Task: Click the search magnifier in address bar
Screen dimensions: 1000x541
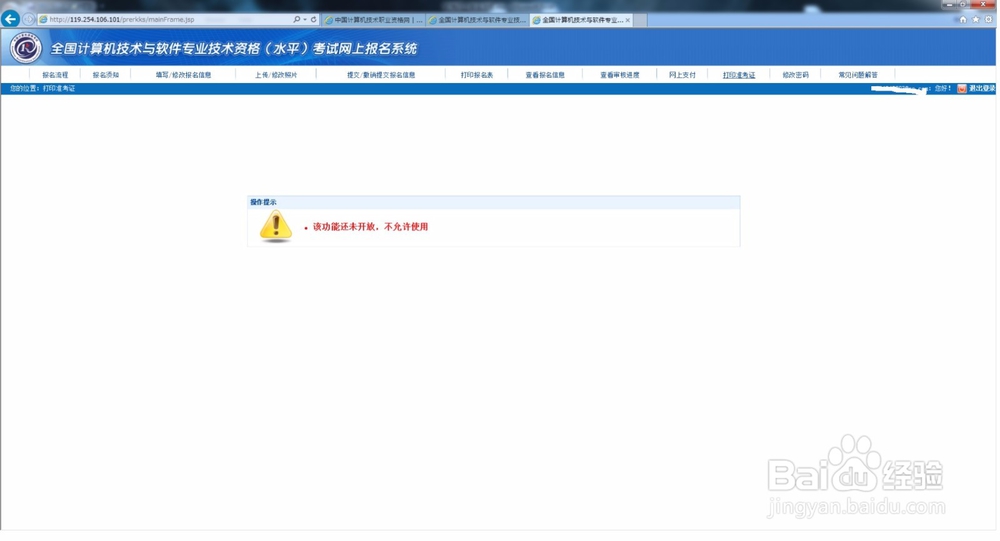Action: point(297,20)
